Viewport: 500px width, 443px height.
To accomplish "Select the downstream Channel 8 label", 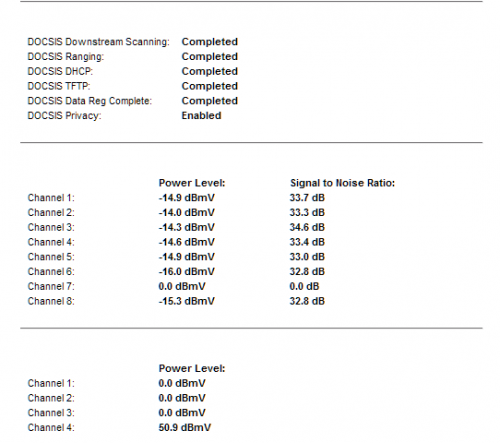I will [x=51, y=301].
